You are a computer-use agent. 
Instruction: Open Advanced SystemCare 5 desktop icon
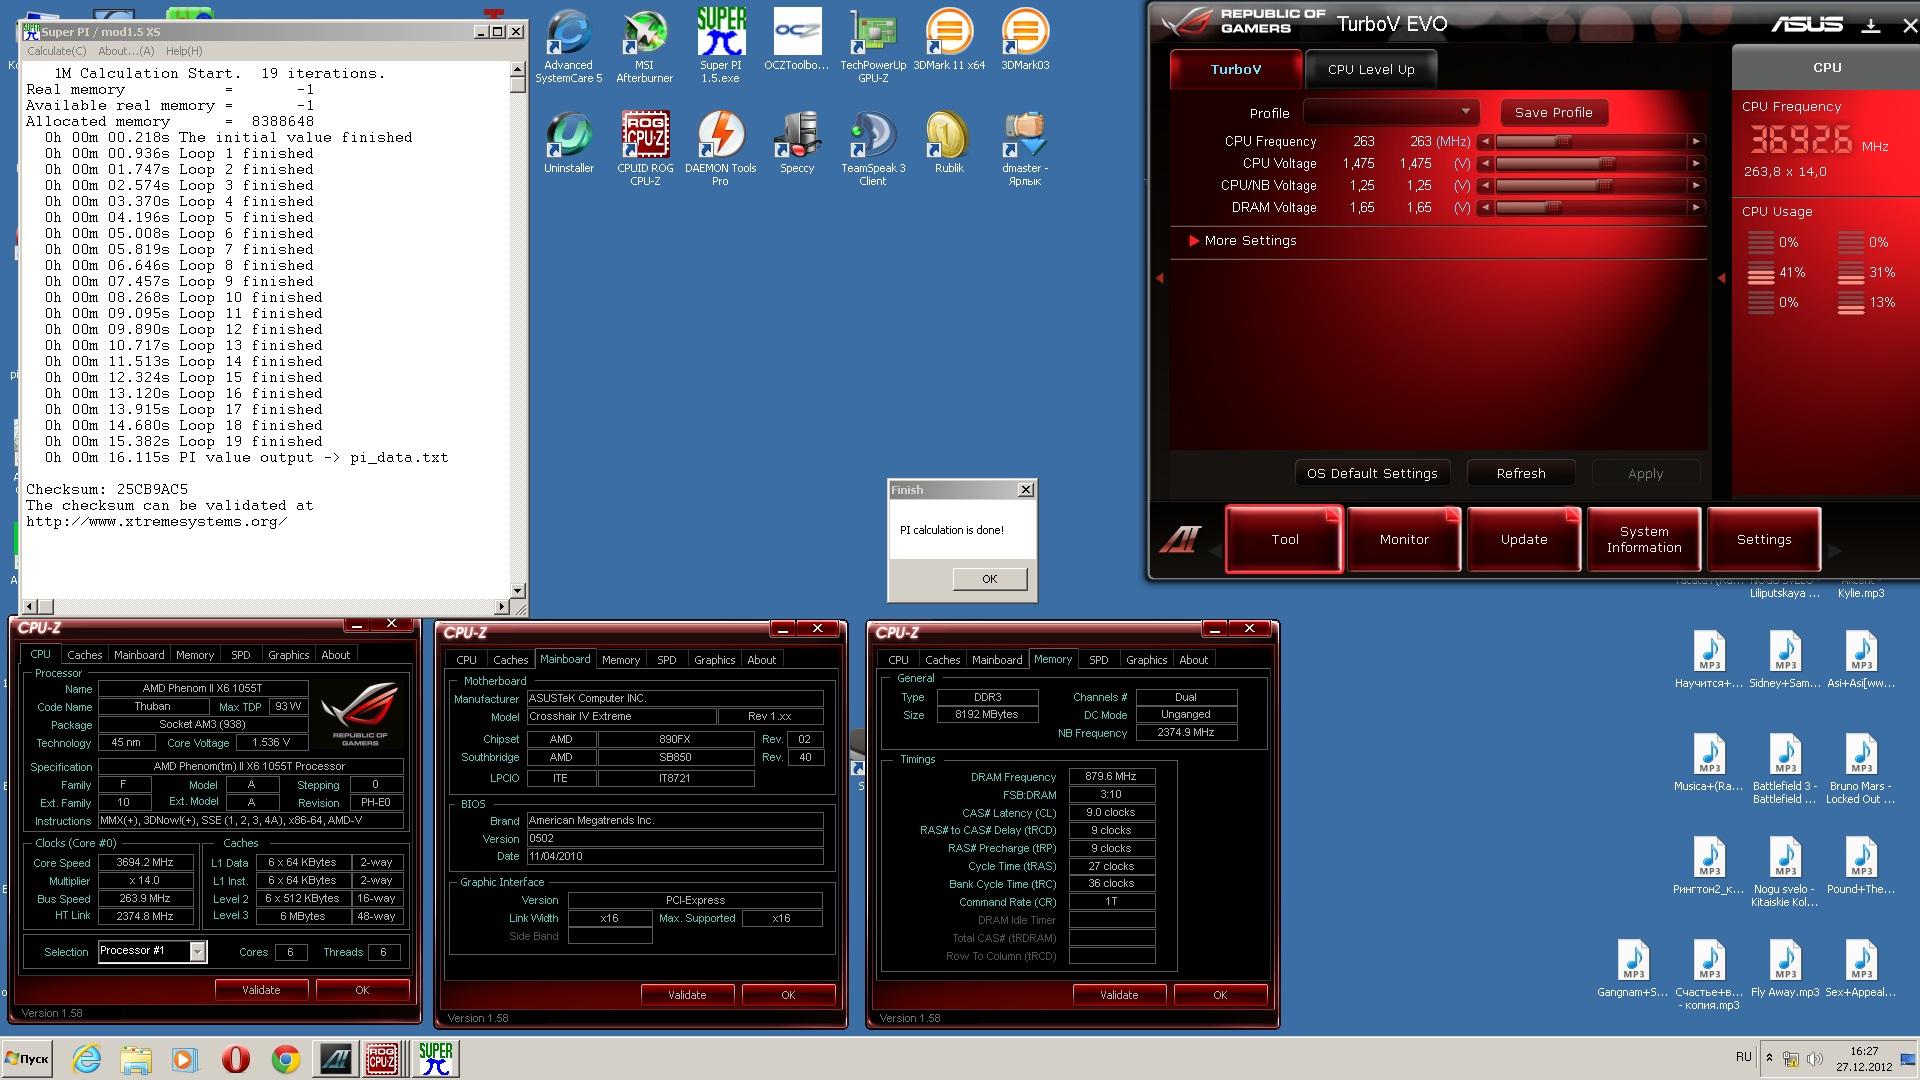pos(568,46)
